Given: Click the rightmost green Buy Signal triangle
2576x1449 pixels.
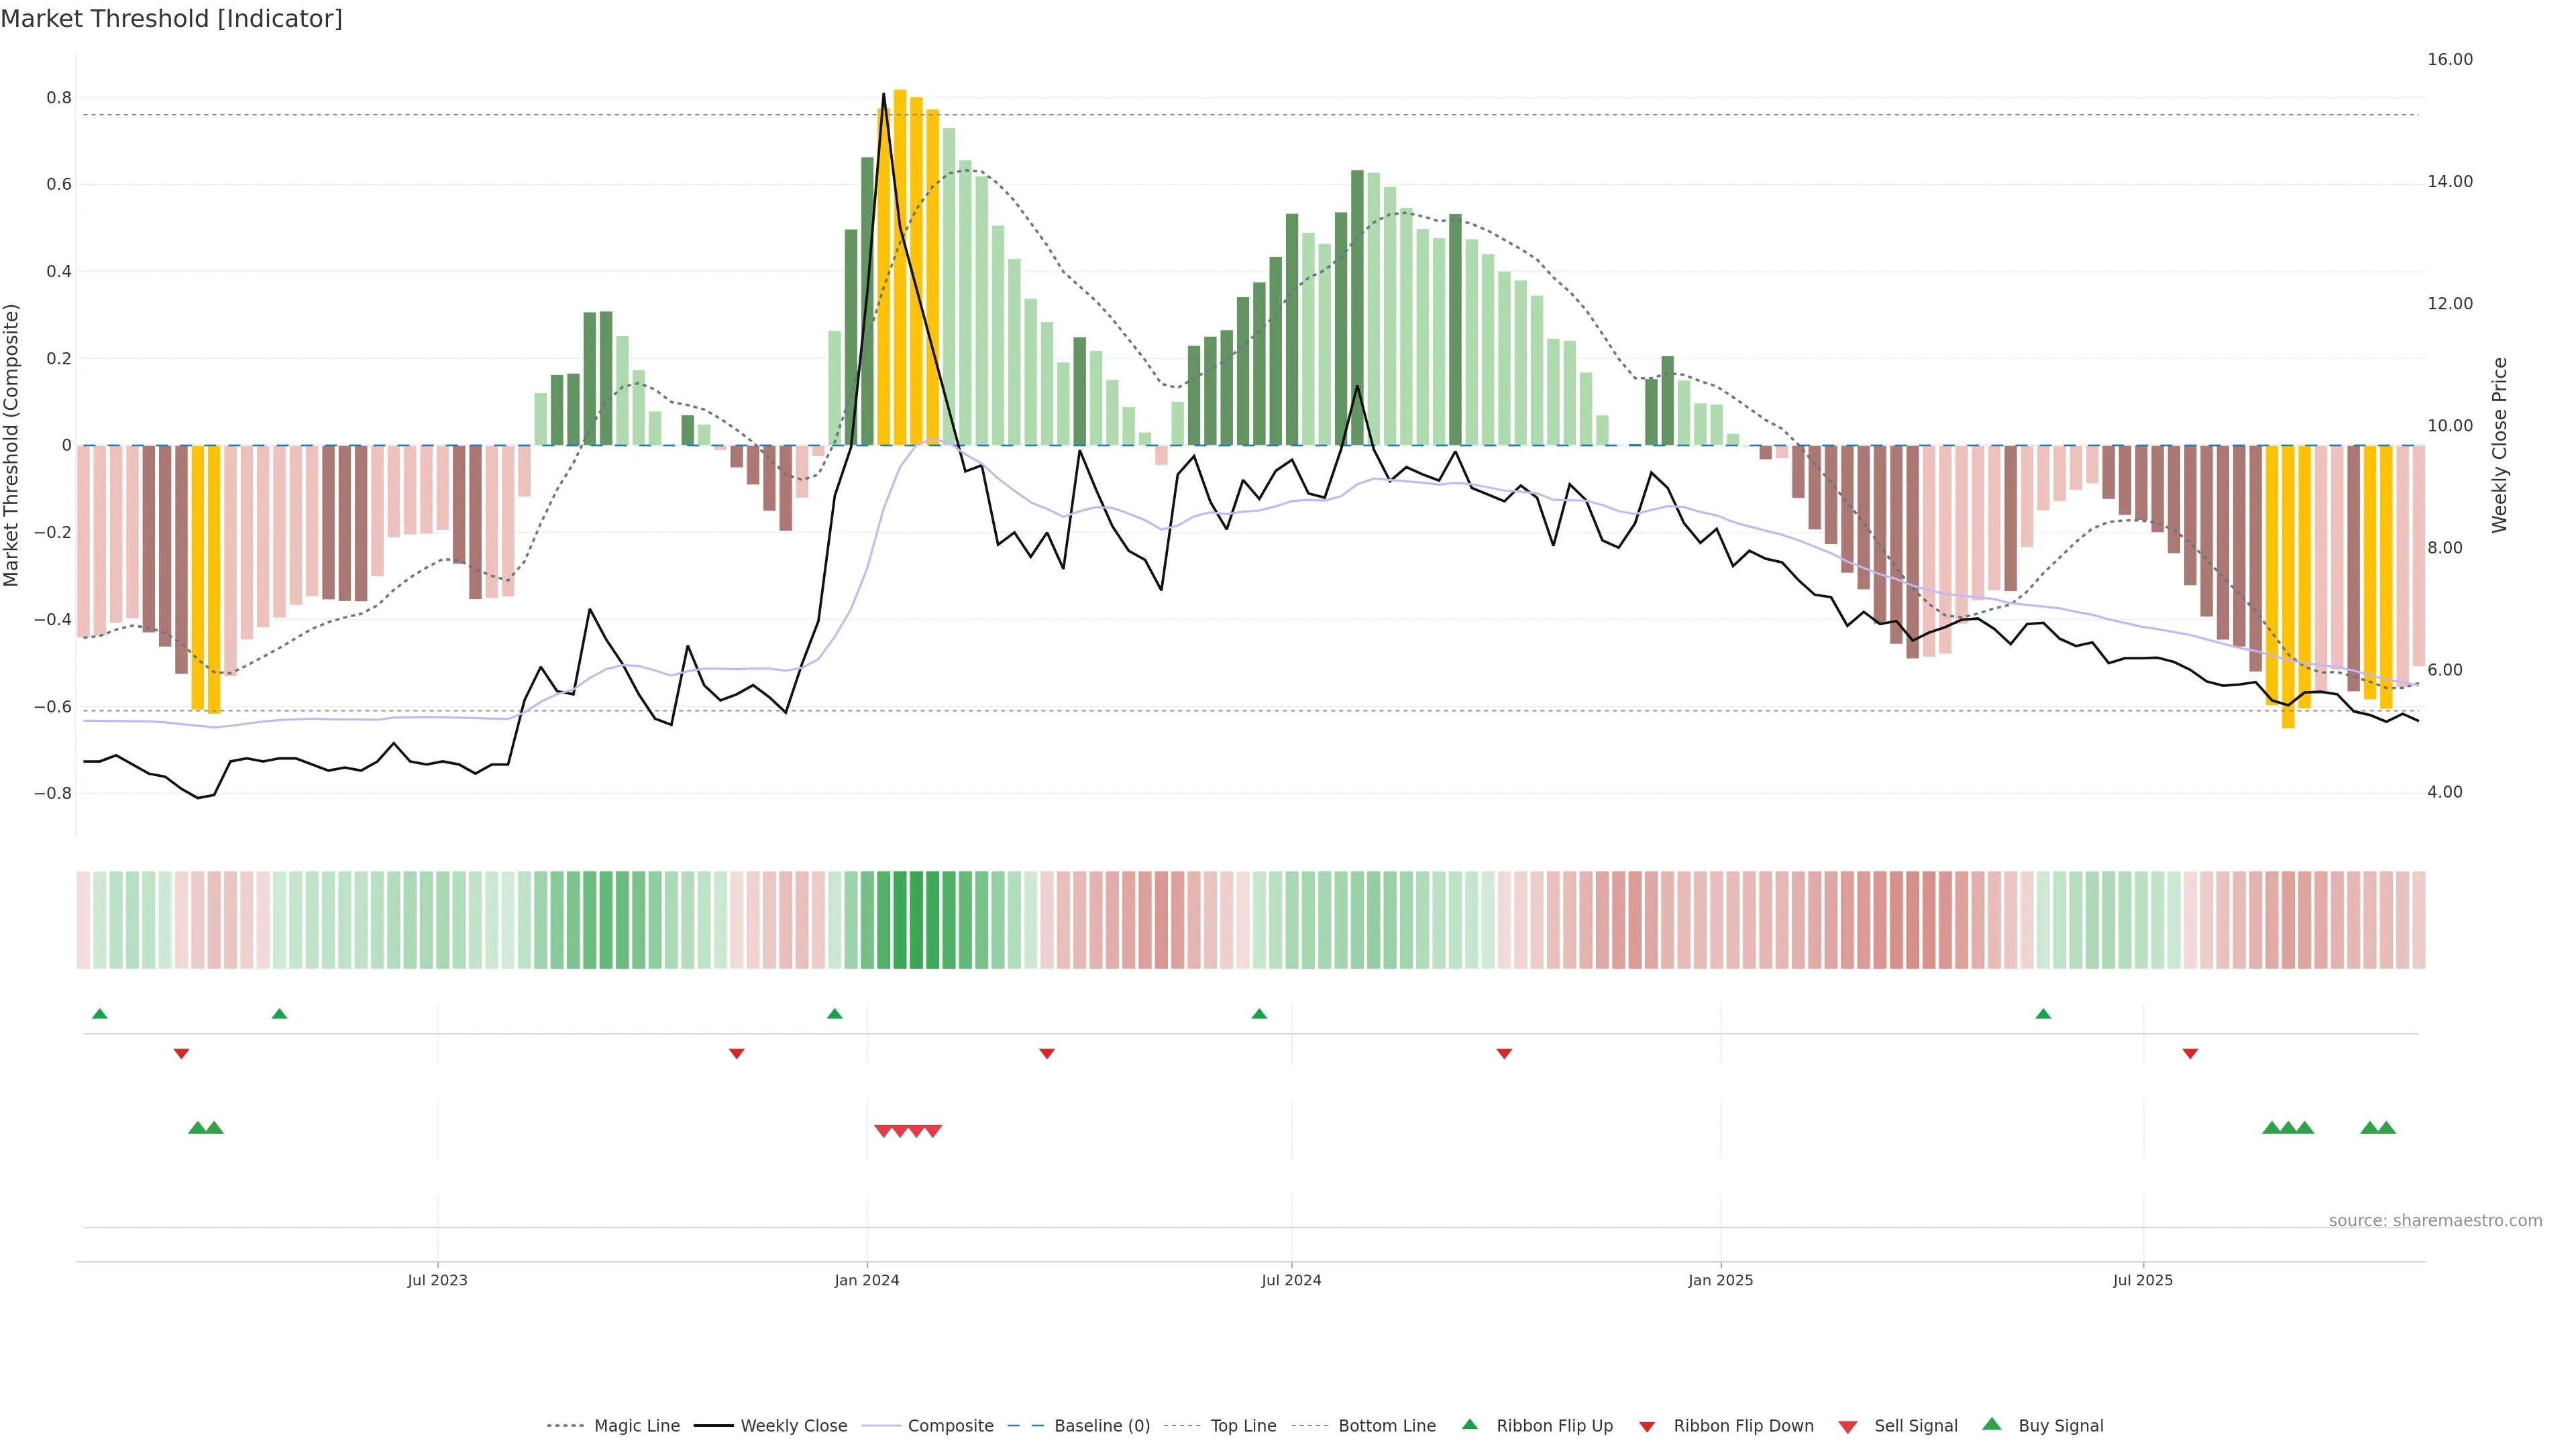Looking at the screenshot, I should 2386,1128.
